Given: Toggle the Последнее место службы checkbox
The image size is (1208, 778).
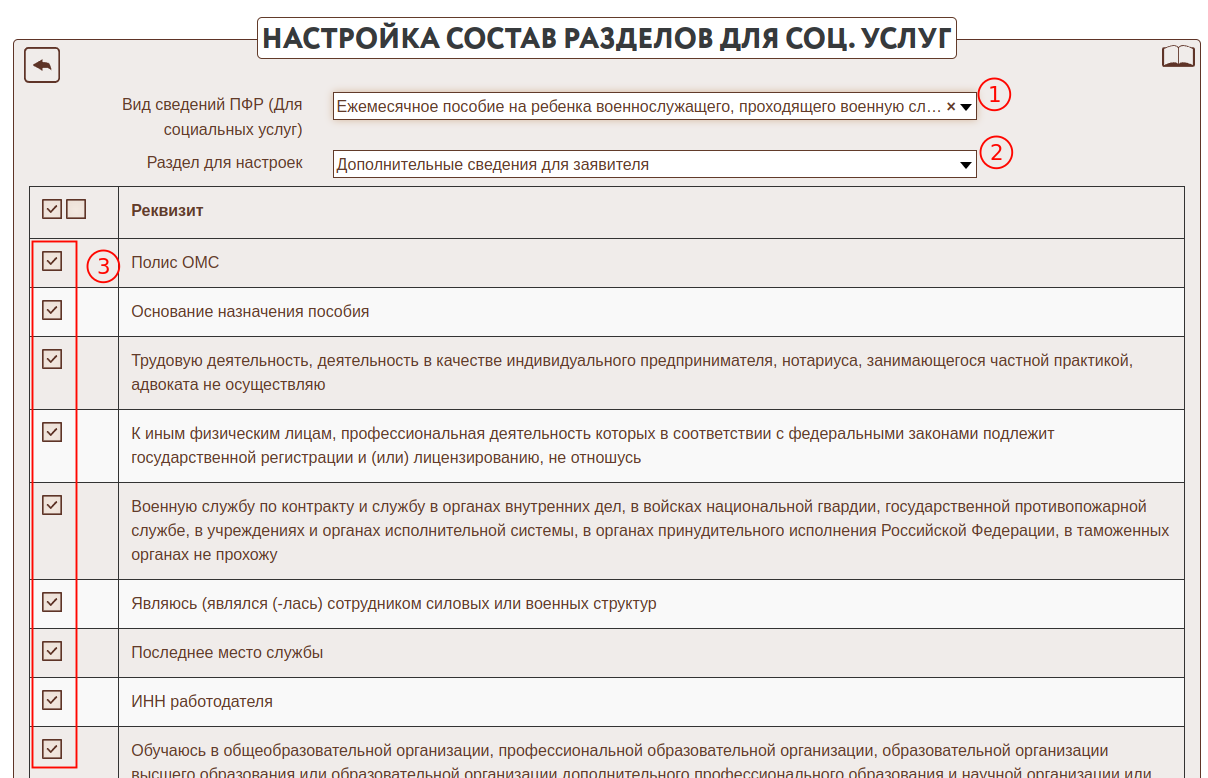Looking at the screenshot, I should 52,651.
